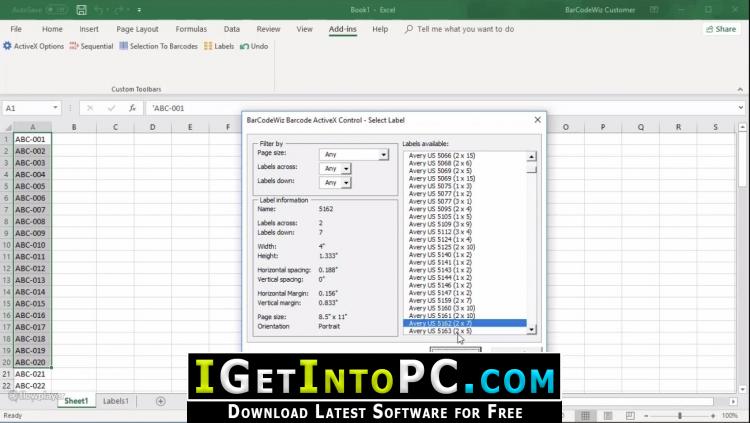Open the Labels tool
This screenshot has width=750, height=423.
(x=219, y=46)
